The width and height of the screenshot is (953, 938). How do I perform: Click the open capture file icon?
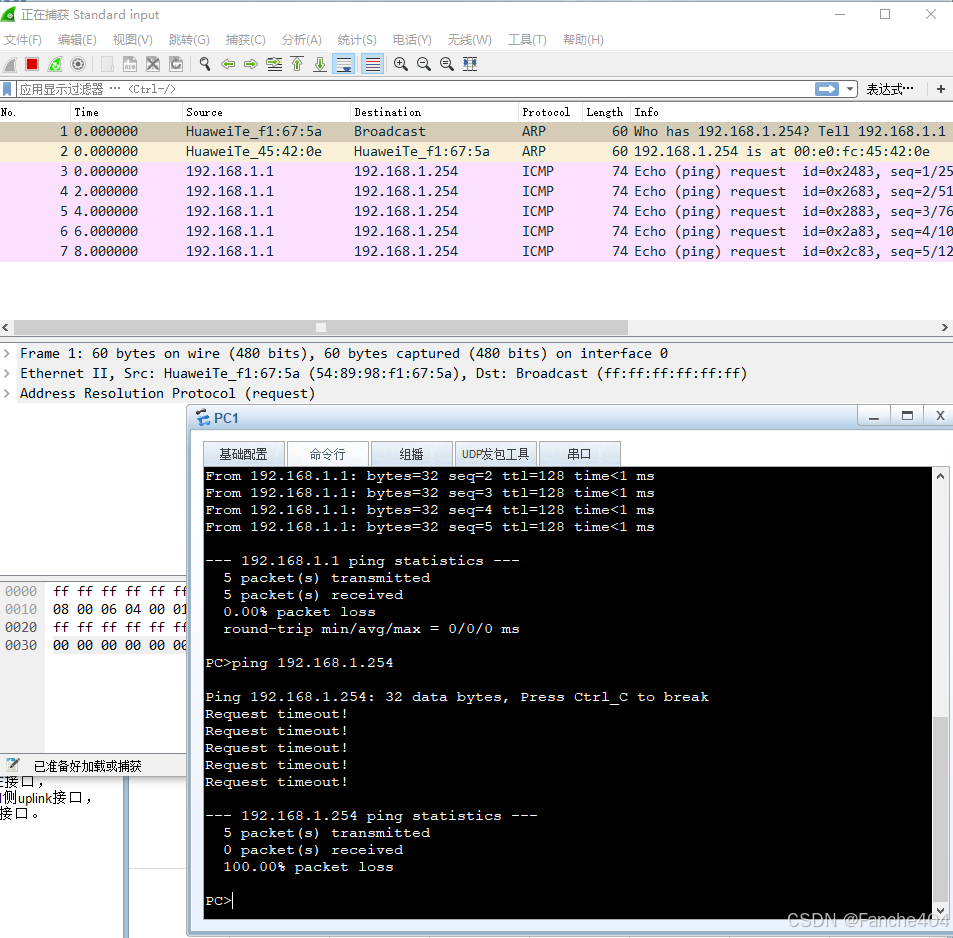click(107, 64)
